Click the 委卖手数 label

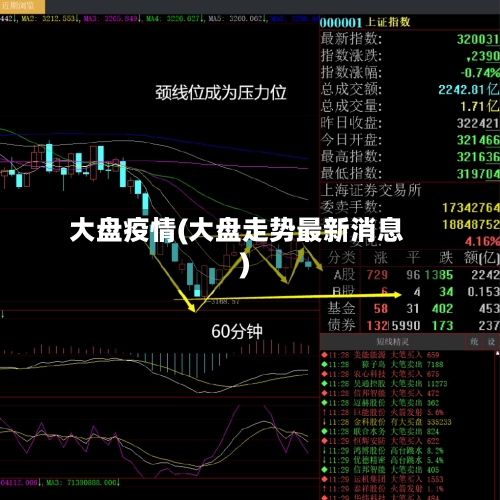(x=351, y=207)
